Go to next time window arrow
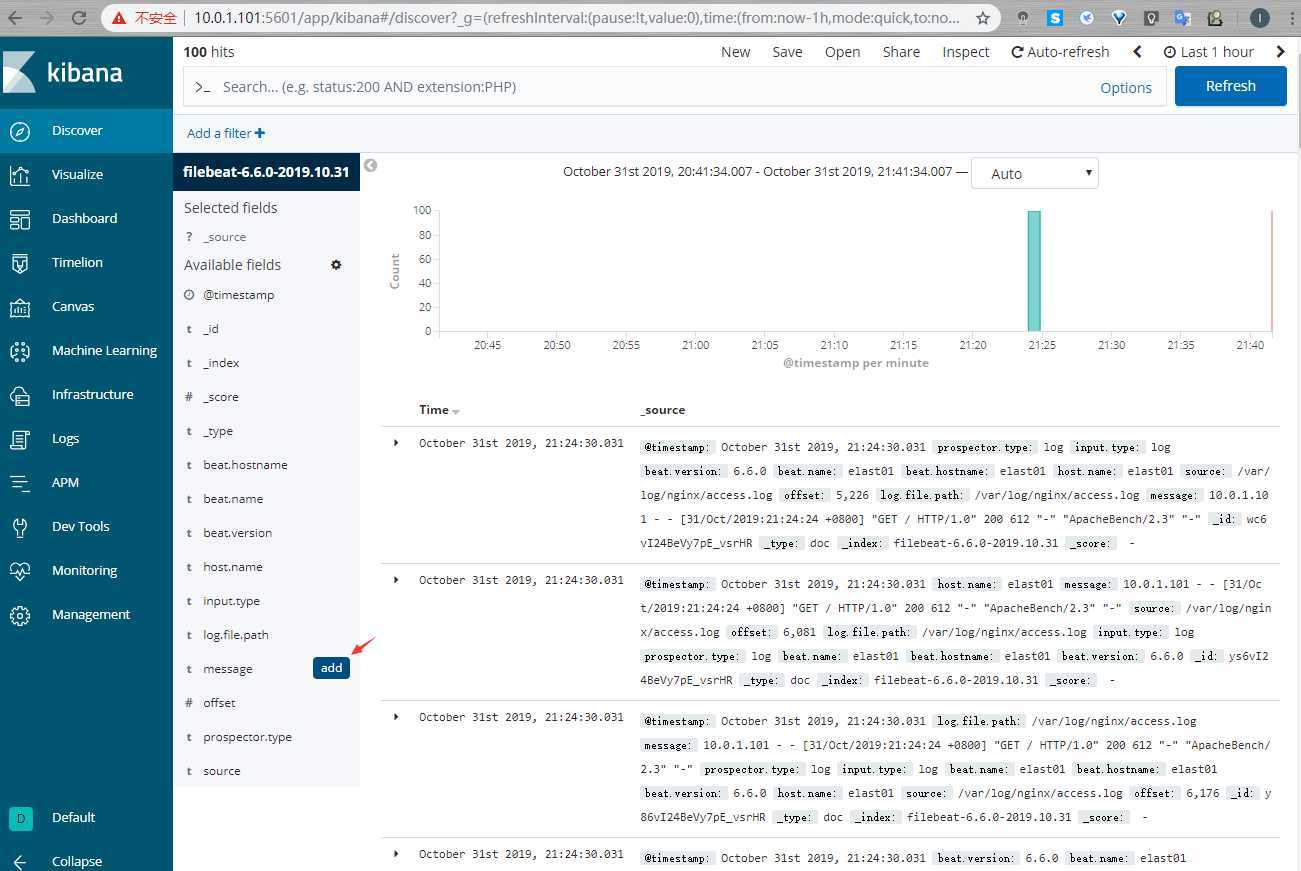 pyautogui.click(x=1280, y=52)
